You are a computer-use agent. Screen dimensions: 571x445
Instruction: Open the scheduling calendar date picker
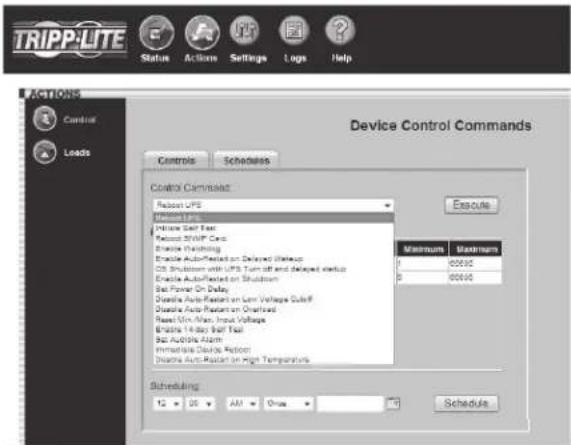point(393,403)
